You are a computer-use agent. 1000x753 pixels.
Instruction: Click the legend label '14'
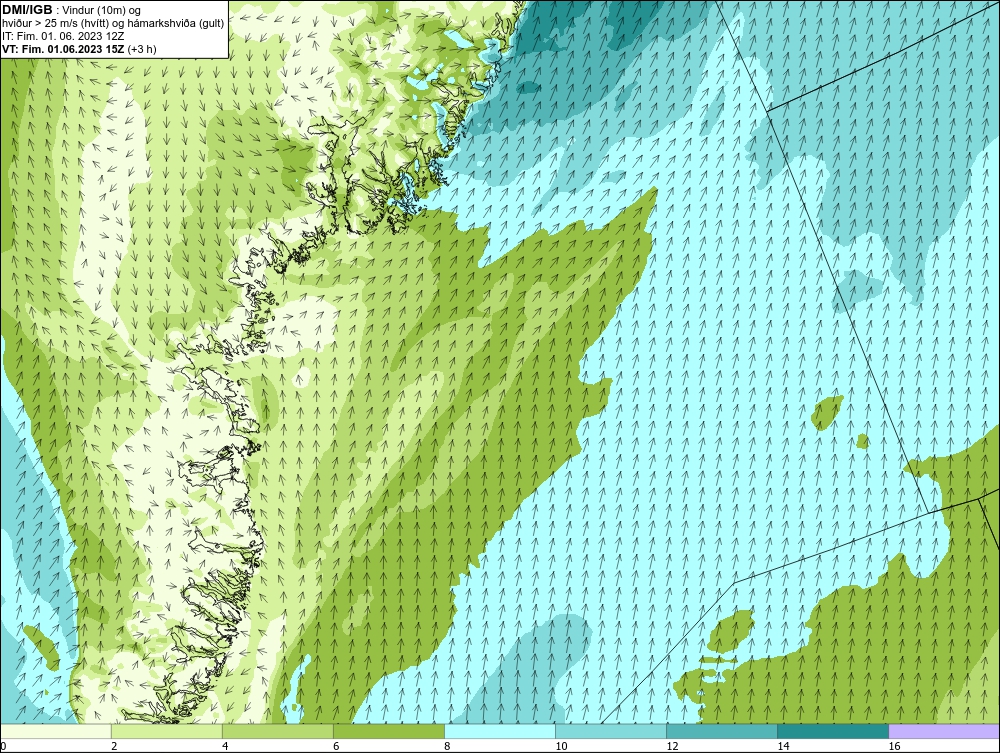[783, 746]
